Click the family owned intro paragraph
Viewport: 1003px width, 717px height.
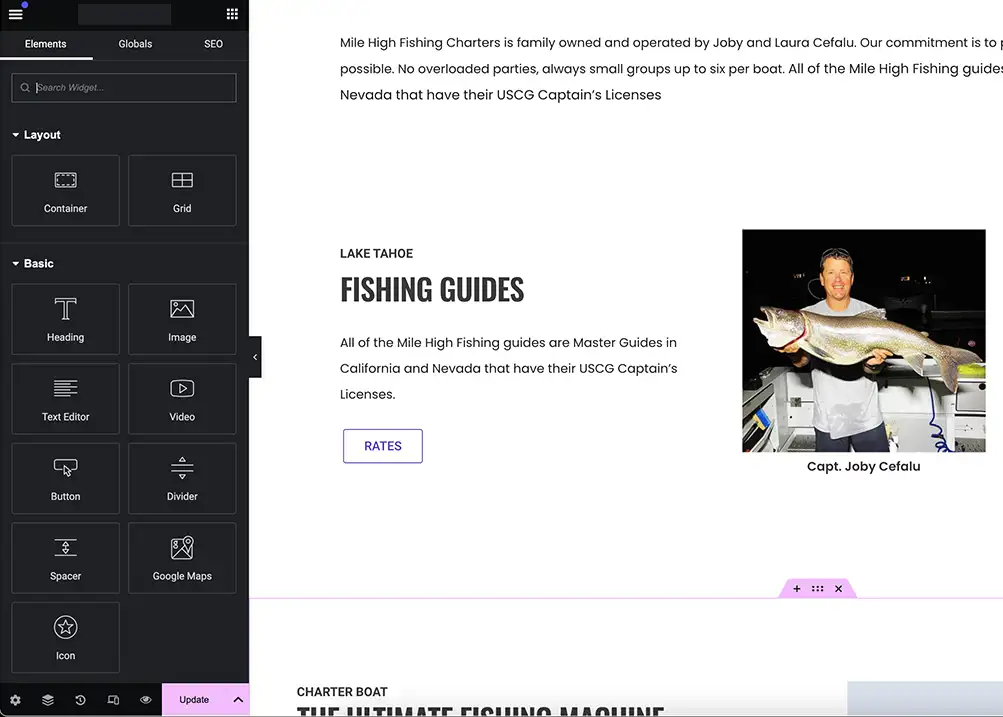(x=671, y=68)
